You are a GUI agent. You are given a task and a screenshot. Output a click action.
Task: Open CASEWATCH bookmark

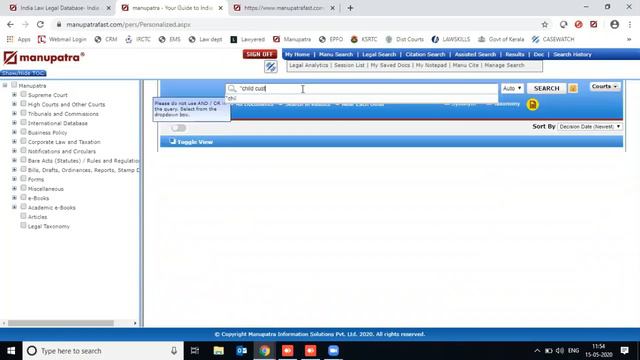click(553, 39)
